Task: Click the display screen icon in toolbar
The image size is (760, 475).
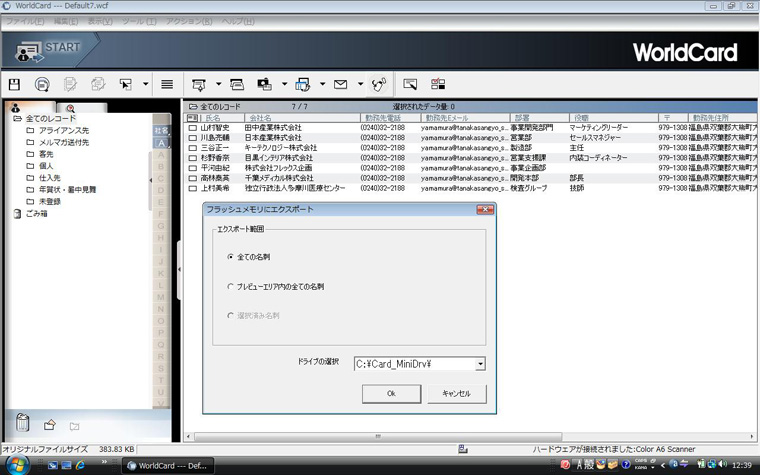Action: 410,85
